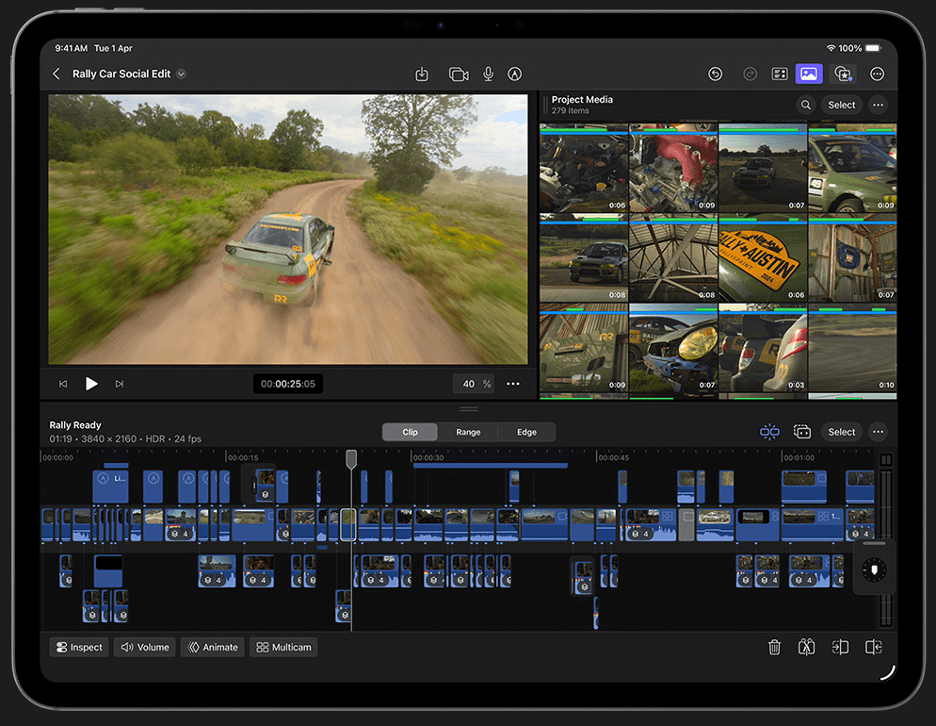Go back using the top-left chevron
936x726 pixels.
tap(56, 74)
